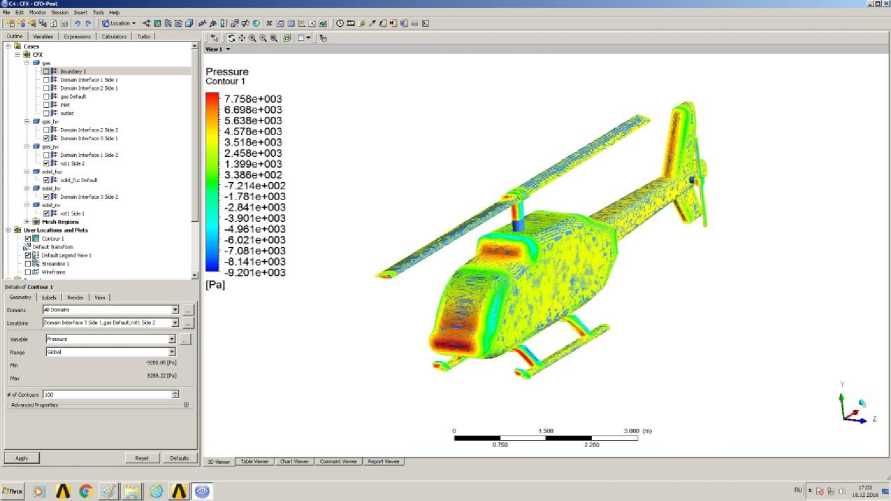Open the Location dropdown in main toolbar
The width and height of the screenshot is (891, 501).
point(119,23)
